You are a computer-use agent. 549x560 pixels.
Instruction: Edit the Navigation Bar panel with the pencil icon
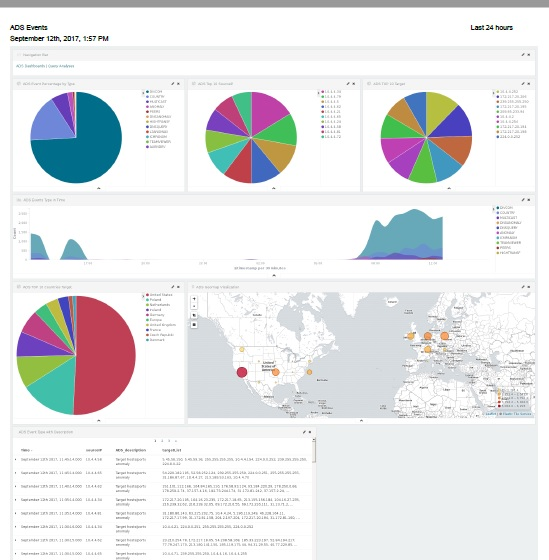point(523,55)
